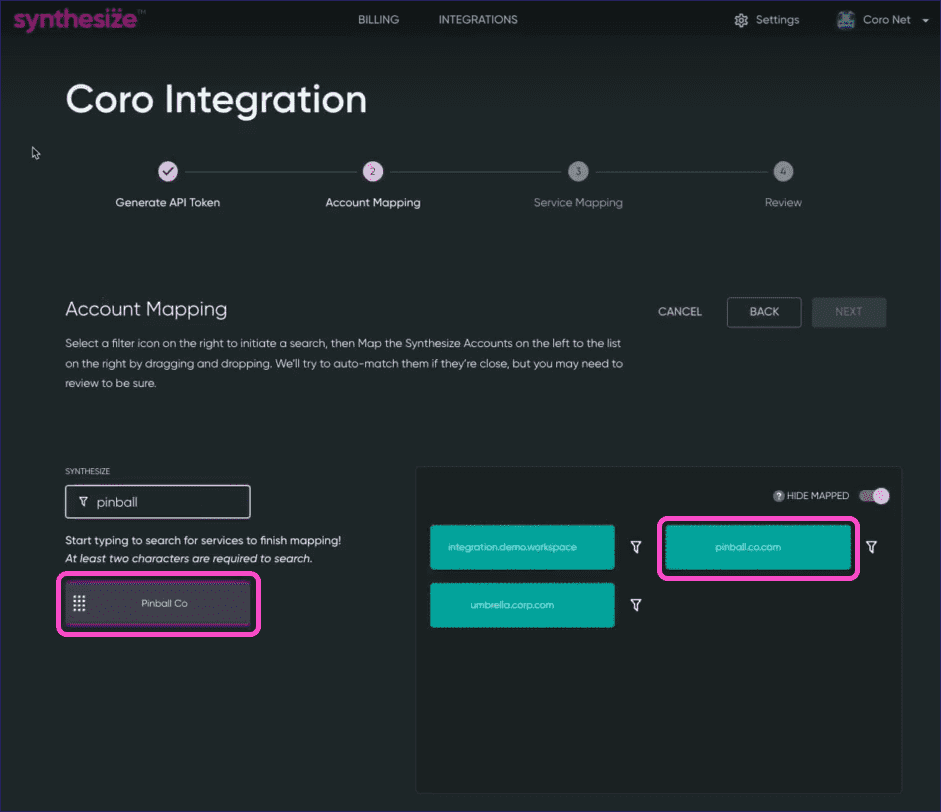Click the filter icon beside pinball.co.com
Viewport: 941px width, 812px height.
[870, 547]
